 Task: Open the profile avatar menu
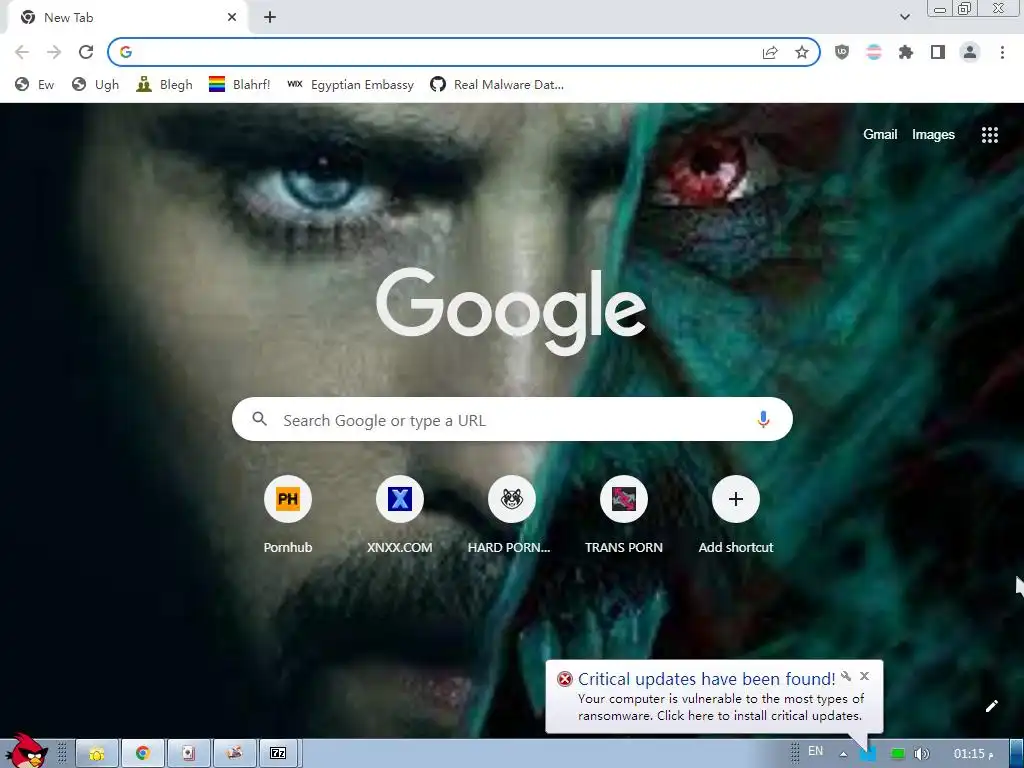970,52
